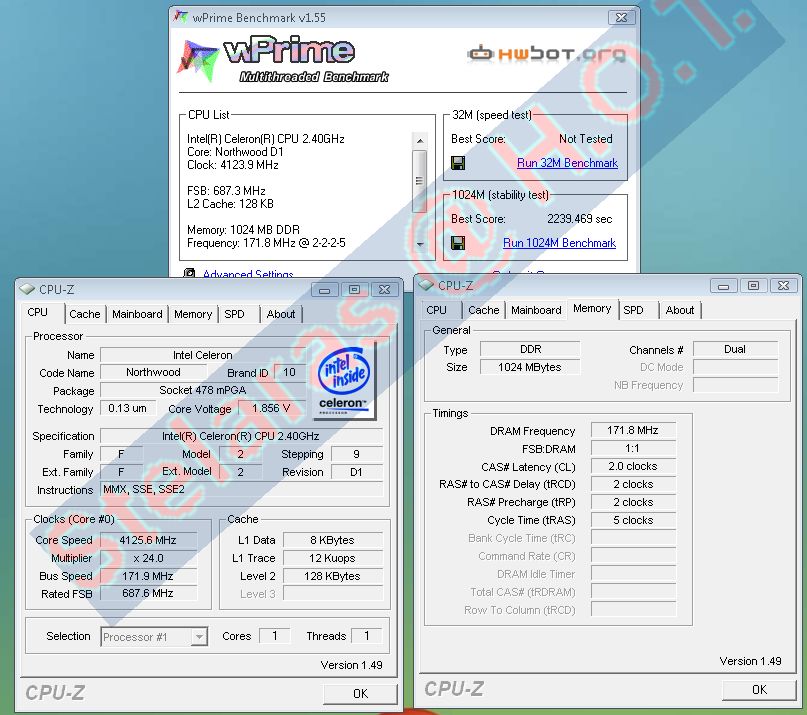Run the 1024M Benchmark

coord(559,243)
